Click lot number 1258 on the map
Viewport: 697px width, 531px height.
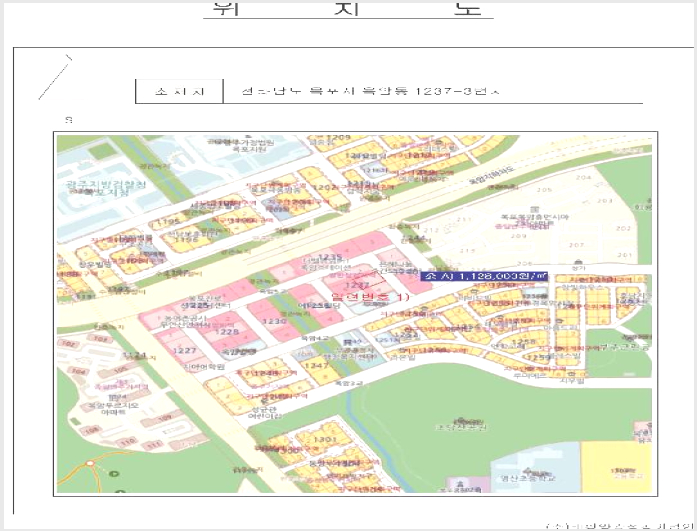tap(526, 342)
